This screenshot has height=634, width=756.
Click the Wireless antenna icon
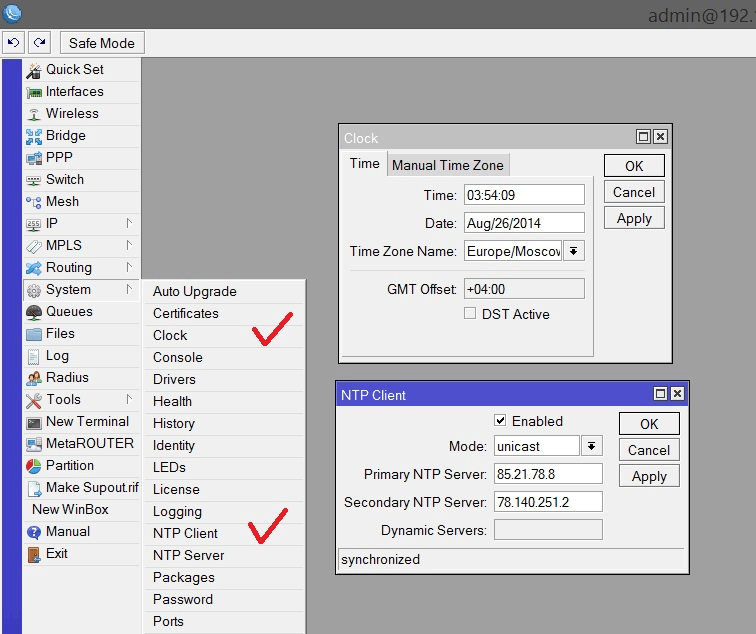tap(34, 114)
